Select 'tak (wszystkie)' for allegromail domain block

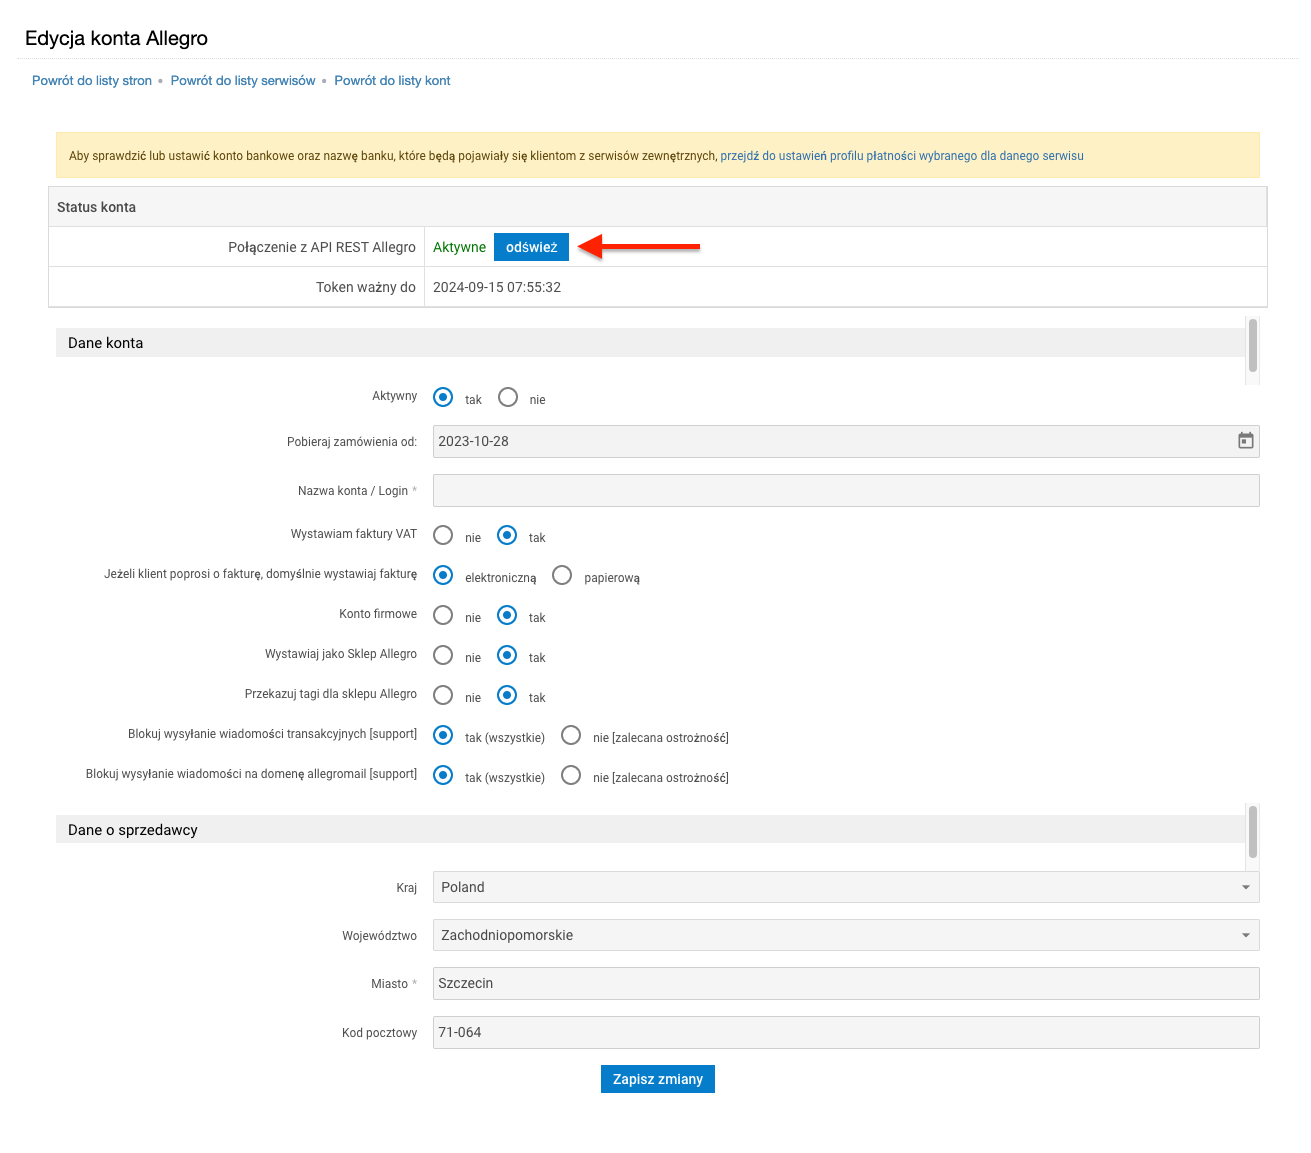pos(443,775)
